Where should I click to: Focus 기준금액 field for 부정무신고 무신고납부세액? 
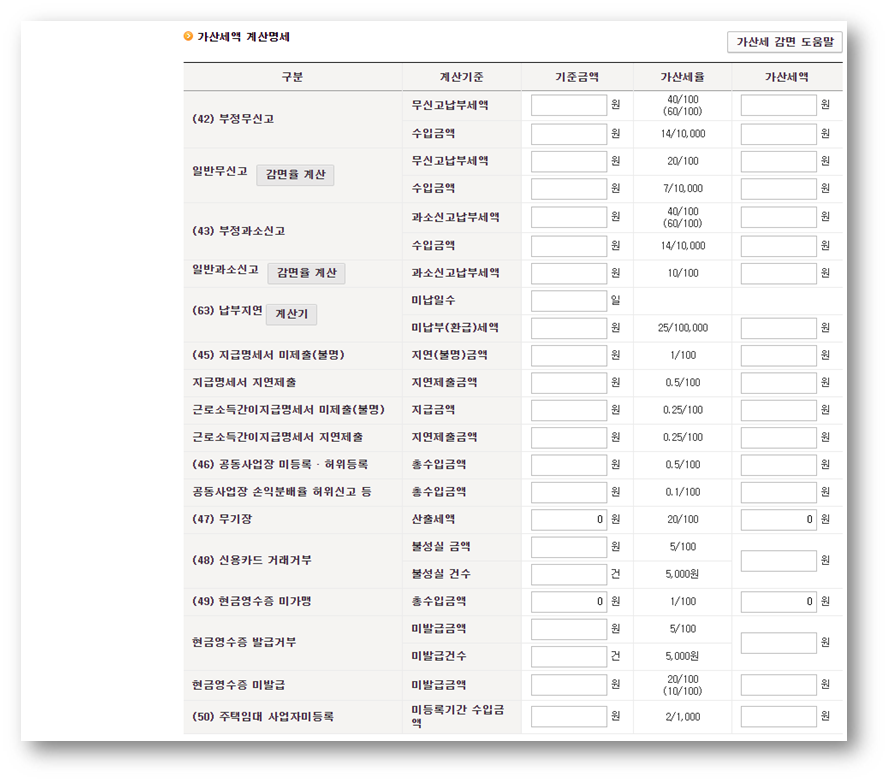click(x=569, y=105)
